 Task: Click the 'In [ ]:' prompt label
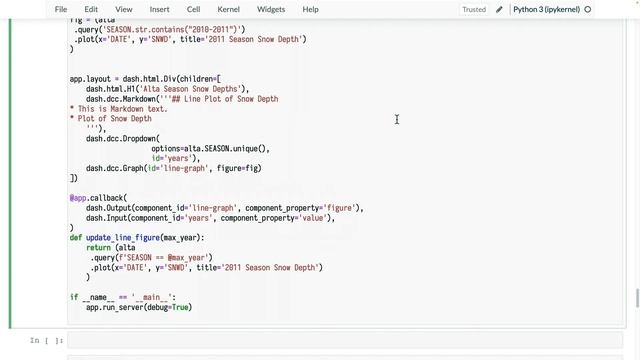click(46, 340)
